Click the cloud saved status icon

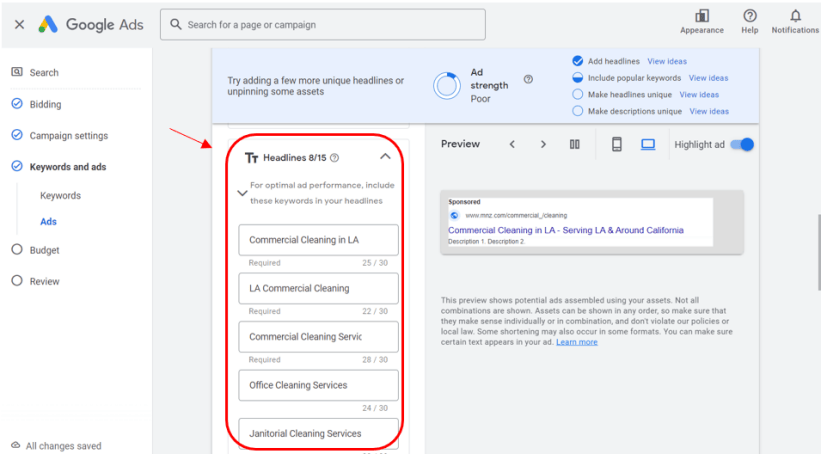pos(16,445)
